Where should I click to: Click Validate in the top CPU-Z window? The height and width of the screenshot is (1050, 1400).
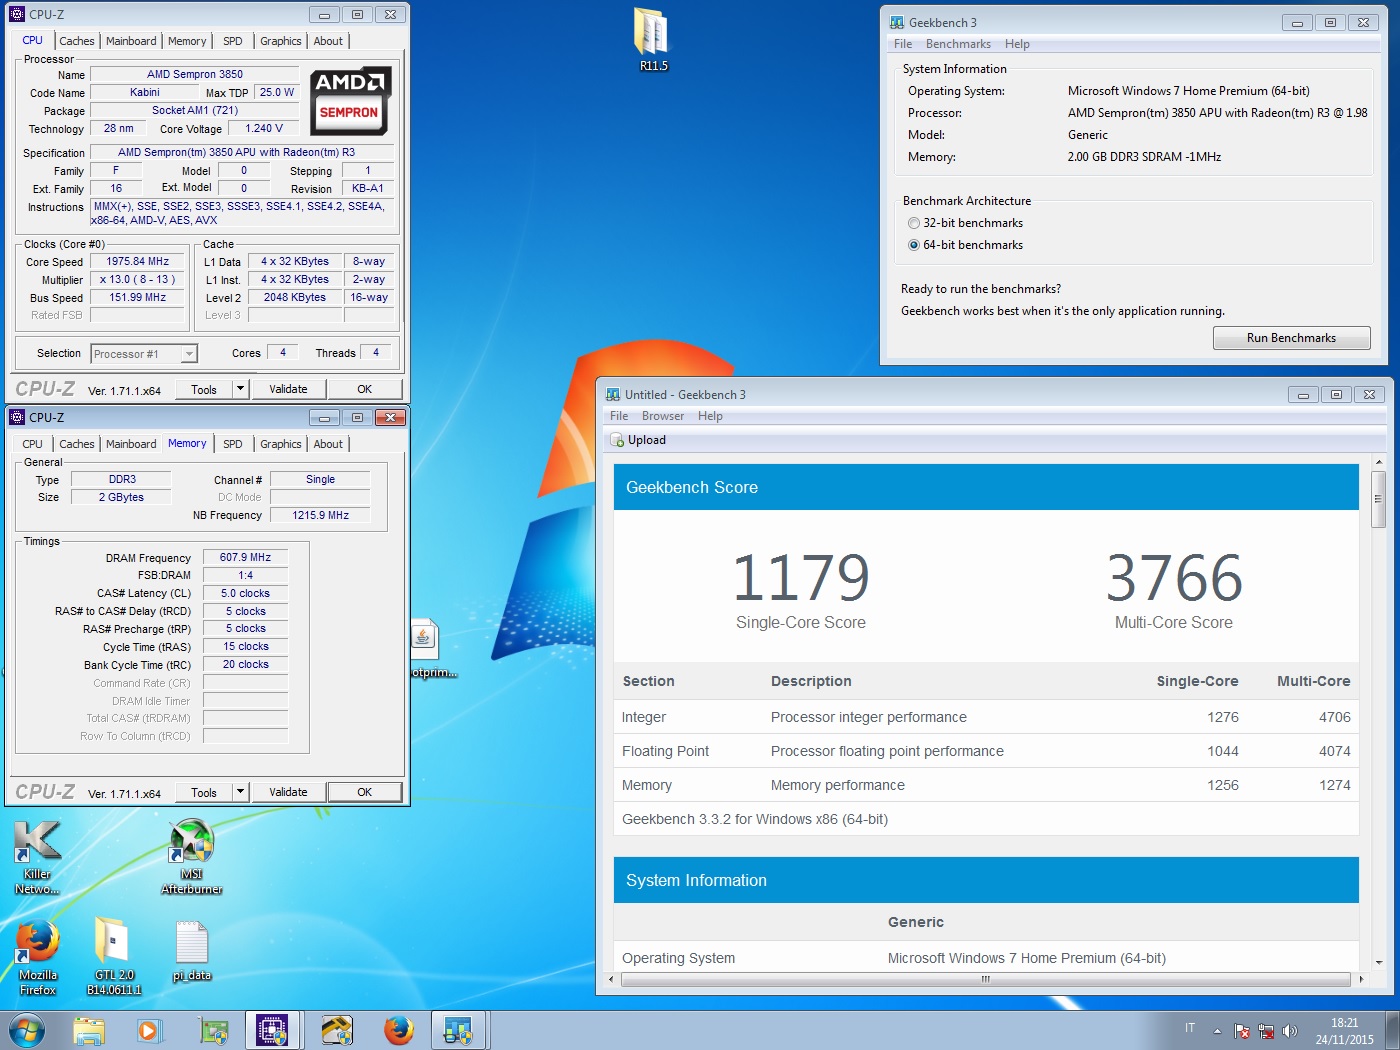coord(288,389)
